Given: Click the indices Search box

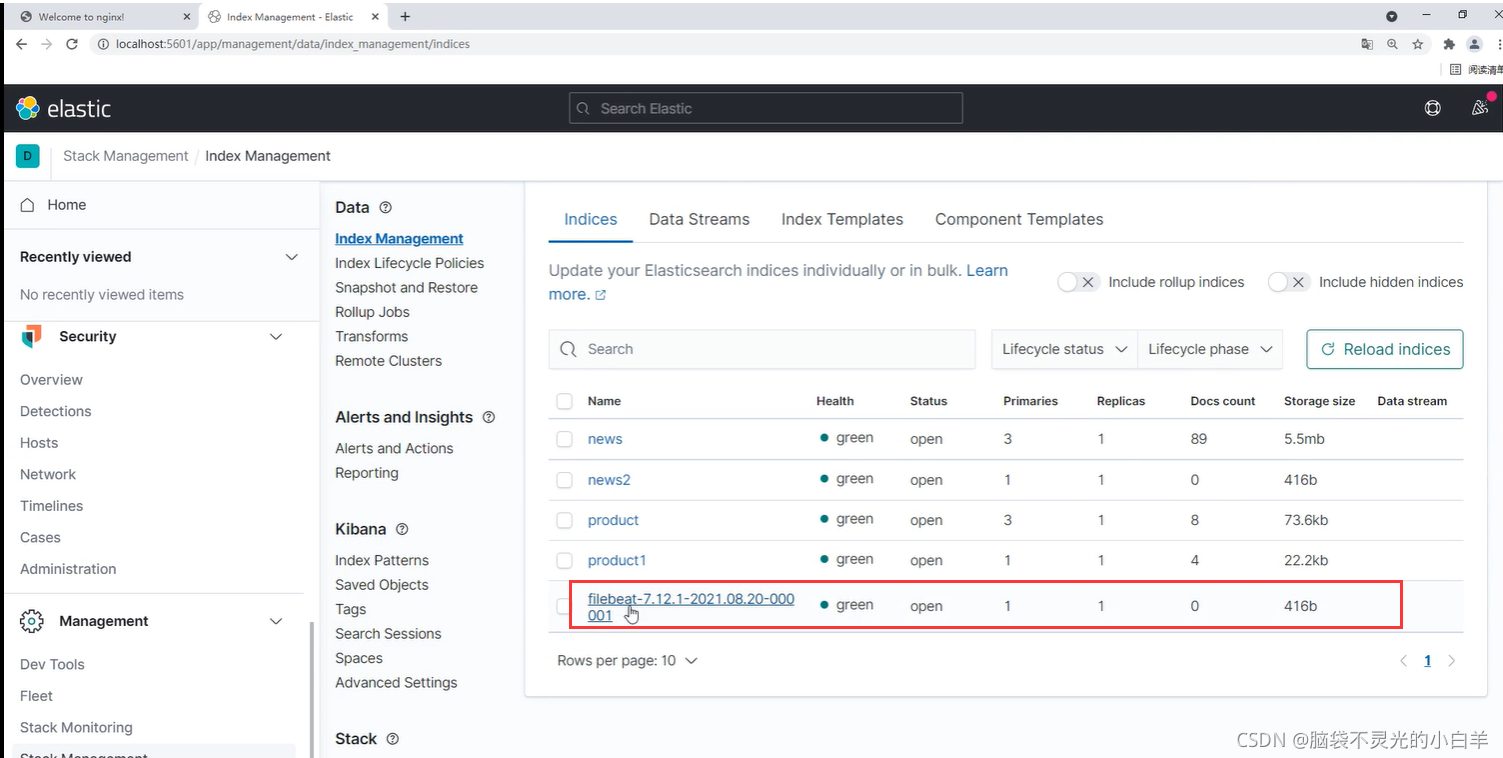Looking at the screenshot, I should pyautogui.click(x=762, y=349).
